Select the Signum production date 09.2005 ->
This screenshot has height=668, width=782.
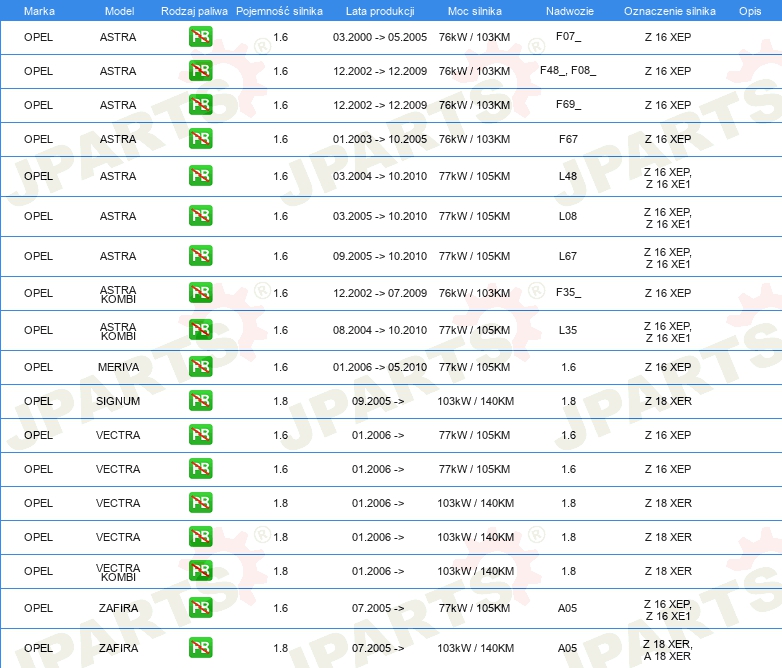click(378, 401)
